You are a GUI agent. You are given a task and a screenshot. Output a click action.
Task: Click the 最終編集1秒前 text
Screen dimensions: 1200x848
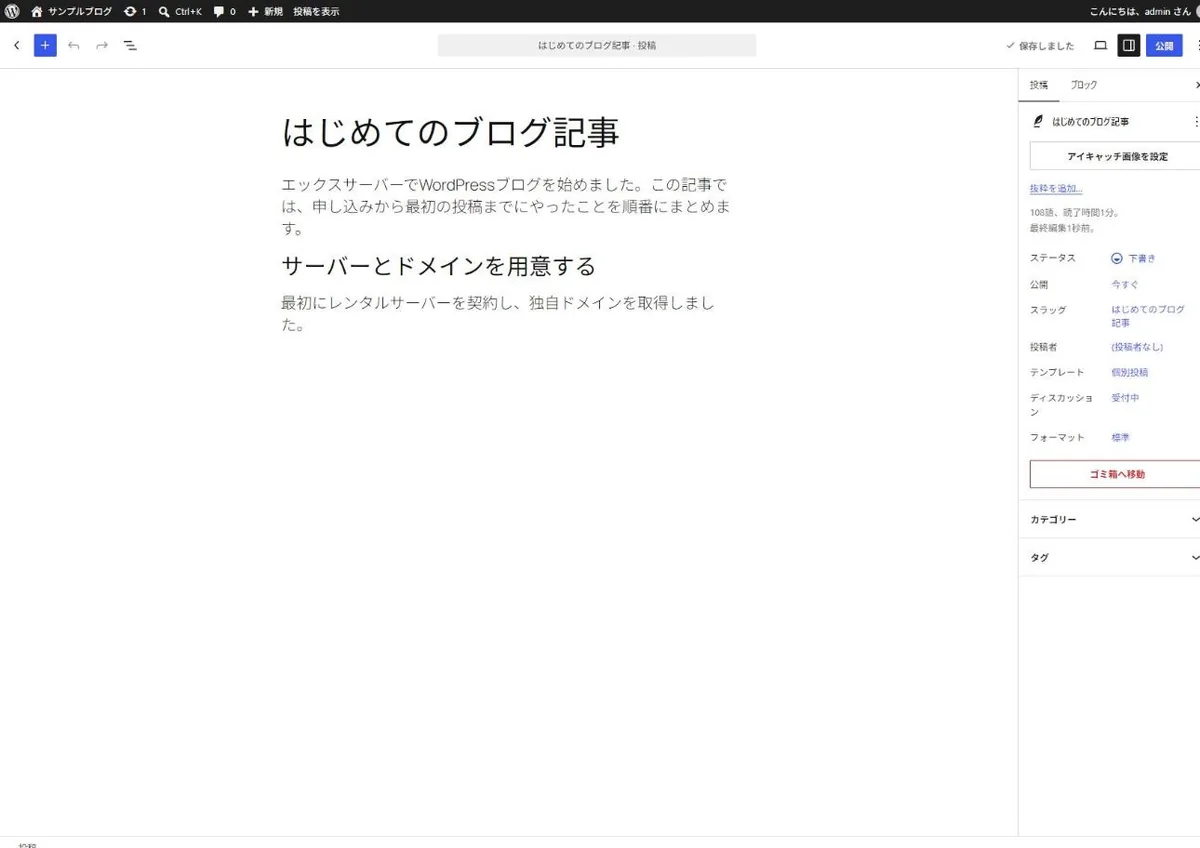coord(1062,228)
